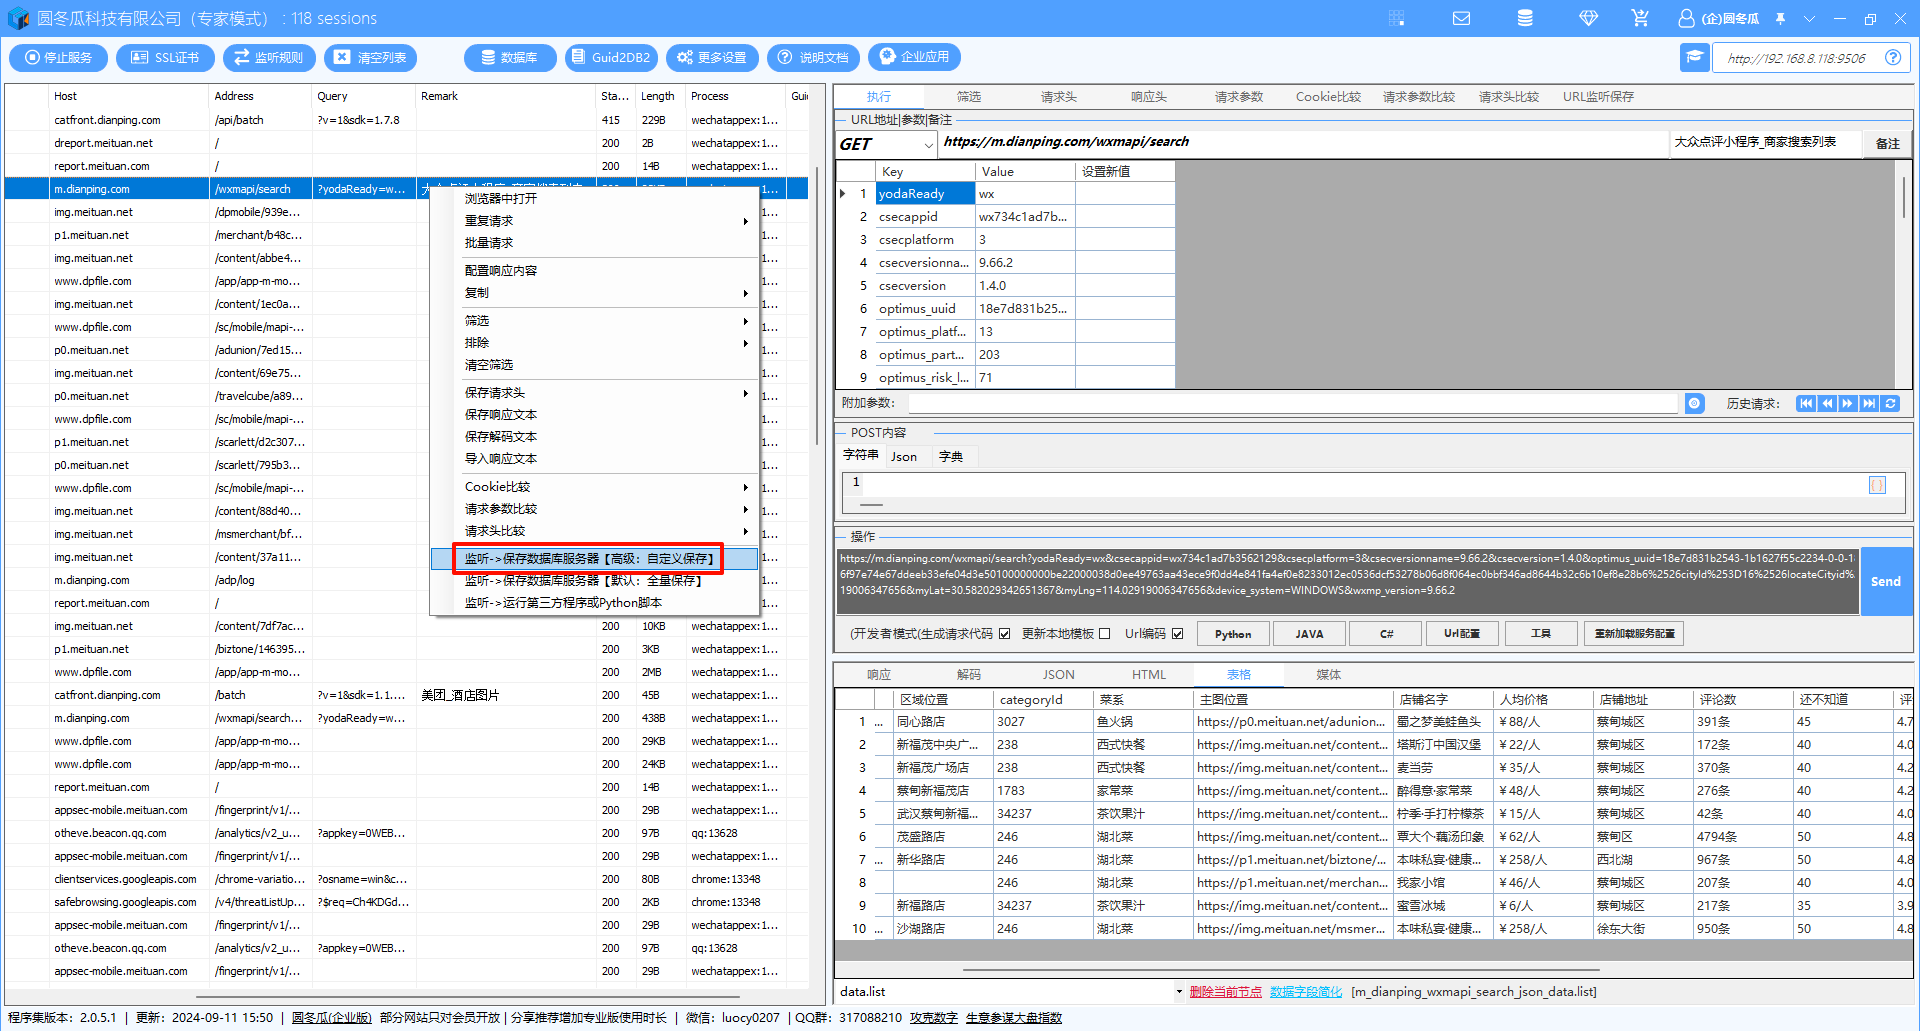Click the graduation cap tutorial icon
1920x1031 pixels.
pos(1694,57)
